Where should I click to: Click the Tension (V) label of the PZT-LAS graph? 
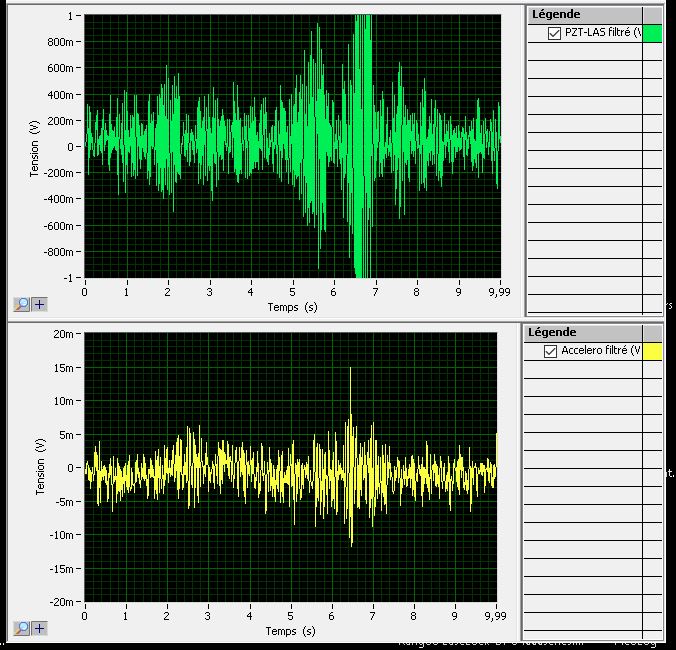click(36, 148)
